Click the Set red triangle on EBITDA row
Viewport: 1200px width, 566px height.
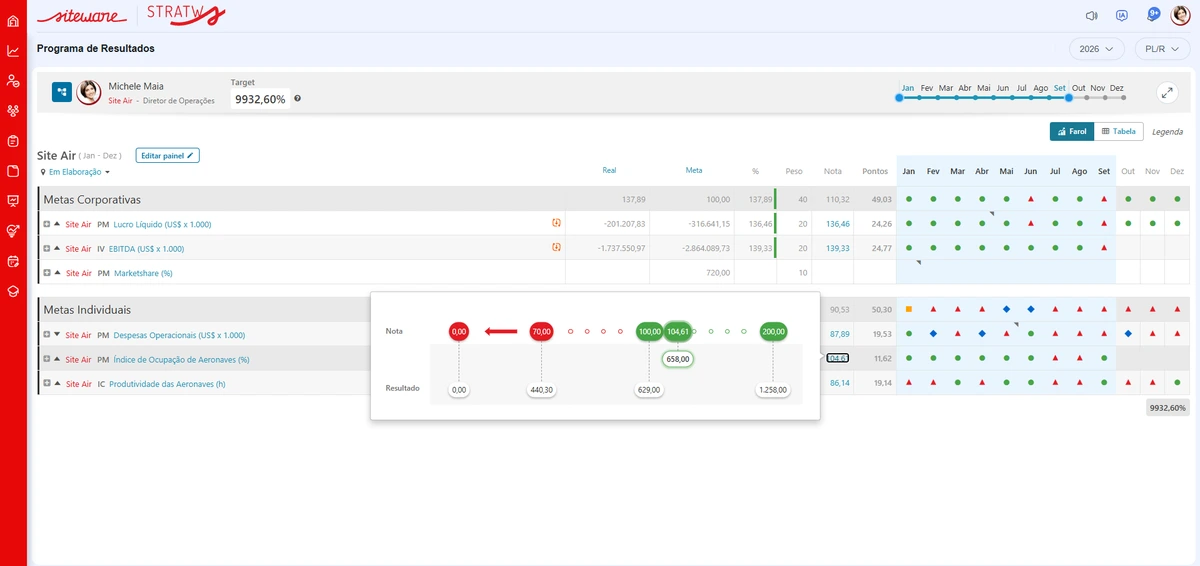(x=1104, y=247)
